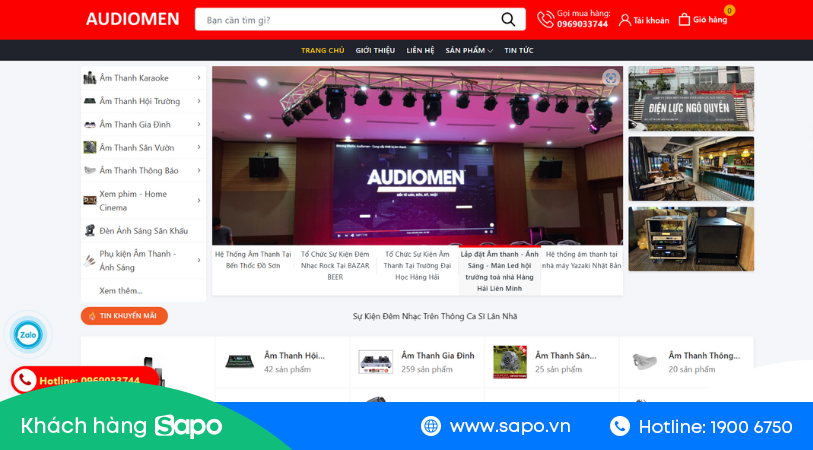Expand the Phụ kiện Âm Thanh arrow
Image resolution: width=813 pixels, height=450 pixels.
(x=199, y=260)
